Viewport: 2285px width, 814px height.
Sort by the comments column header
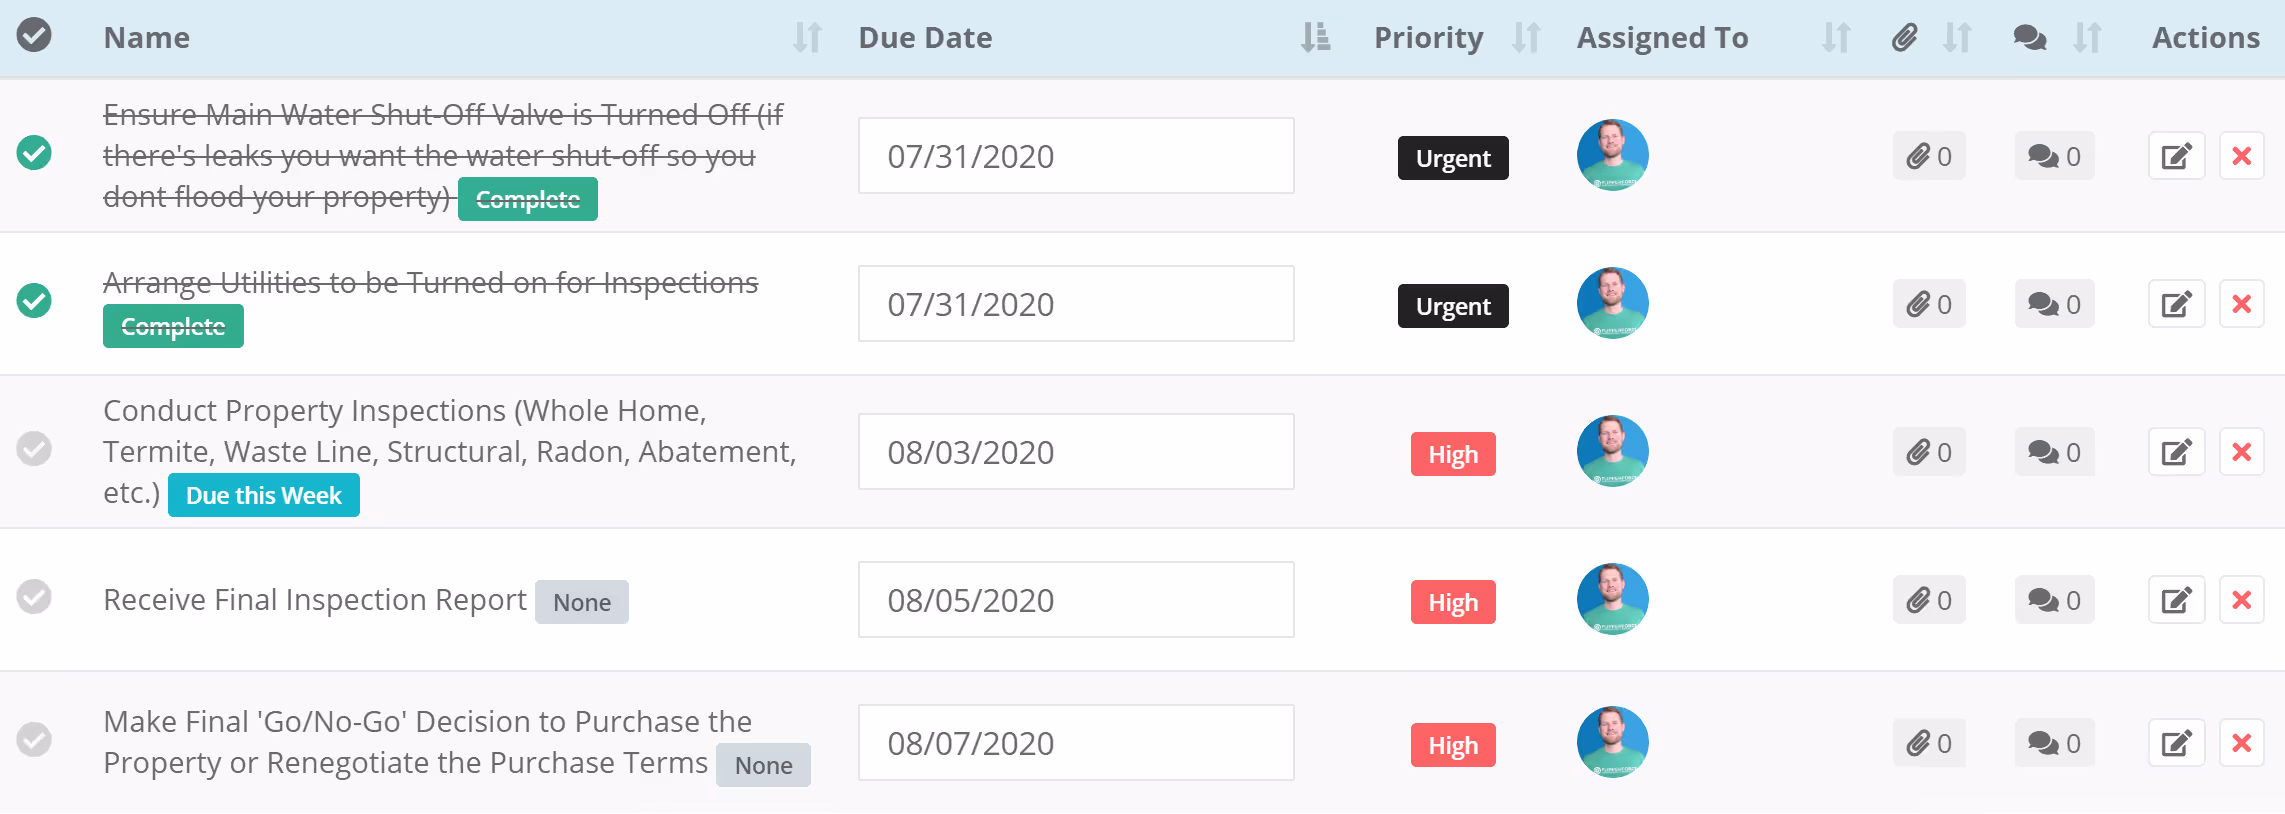point(2087,38)
